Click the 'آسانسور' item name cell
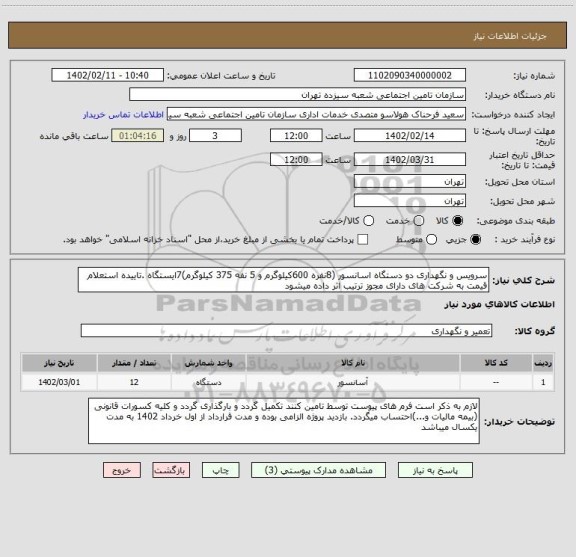The image size is (576, 557). pyautogui.click(x=353, y=382)
